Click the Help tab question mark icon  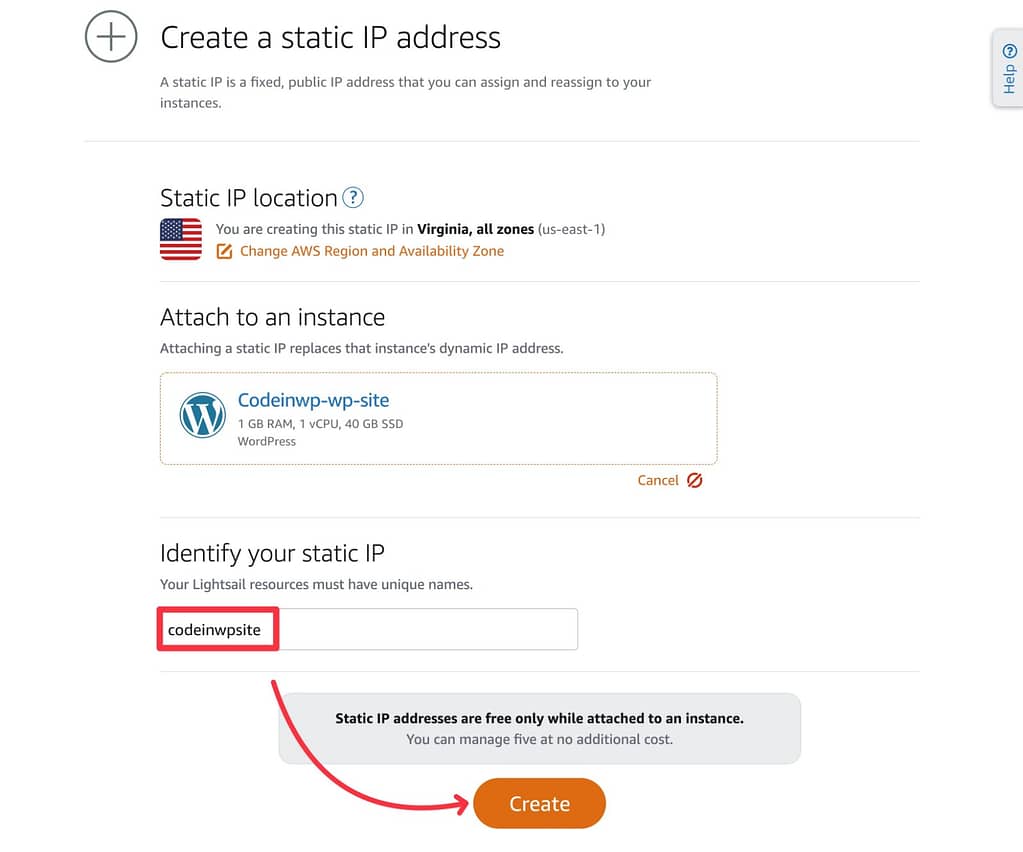[1009, 51]
